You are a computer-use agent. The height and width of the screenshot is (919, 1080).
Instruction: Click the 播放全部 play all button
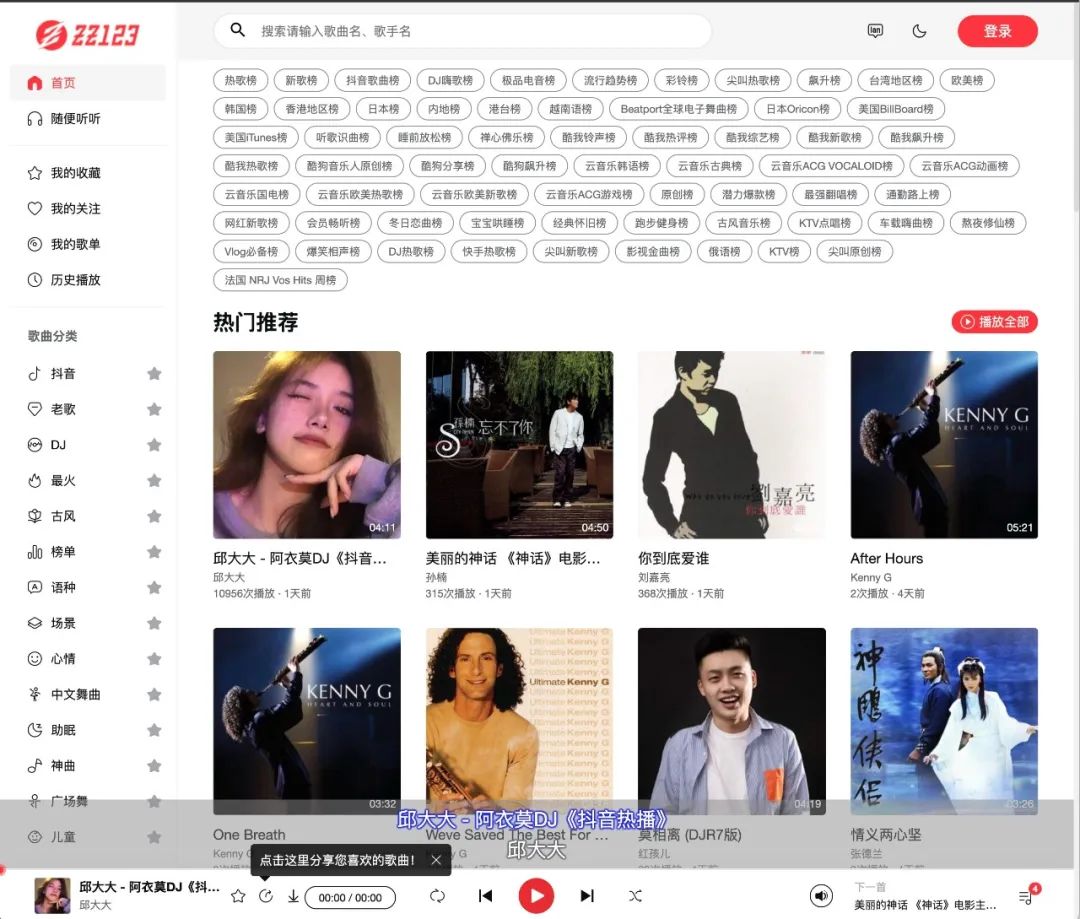click(x=995, y=322)
